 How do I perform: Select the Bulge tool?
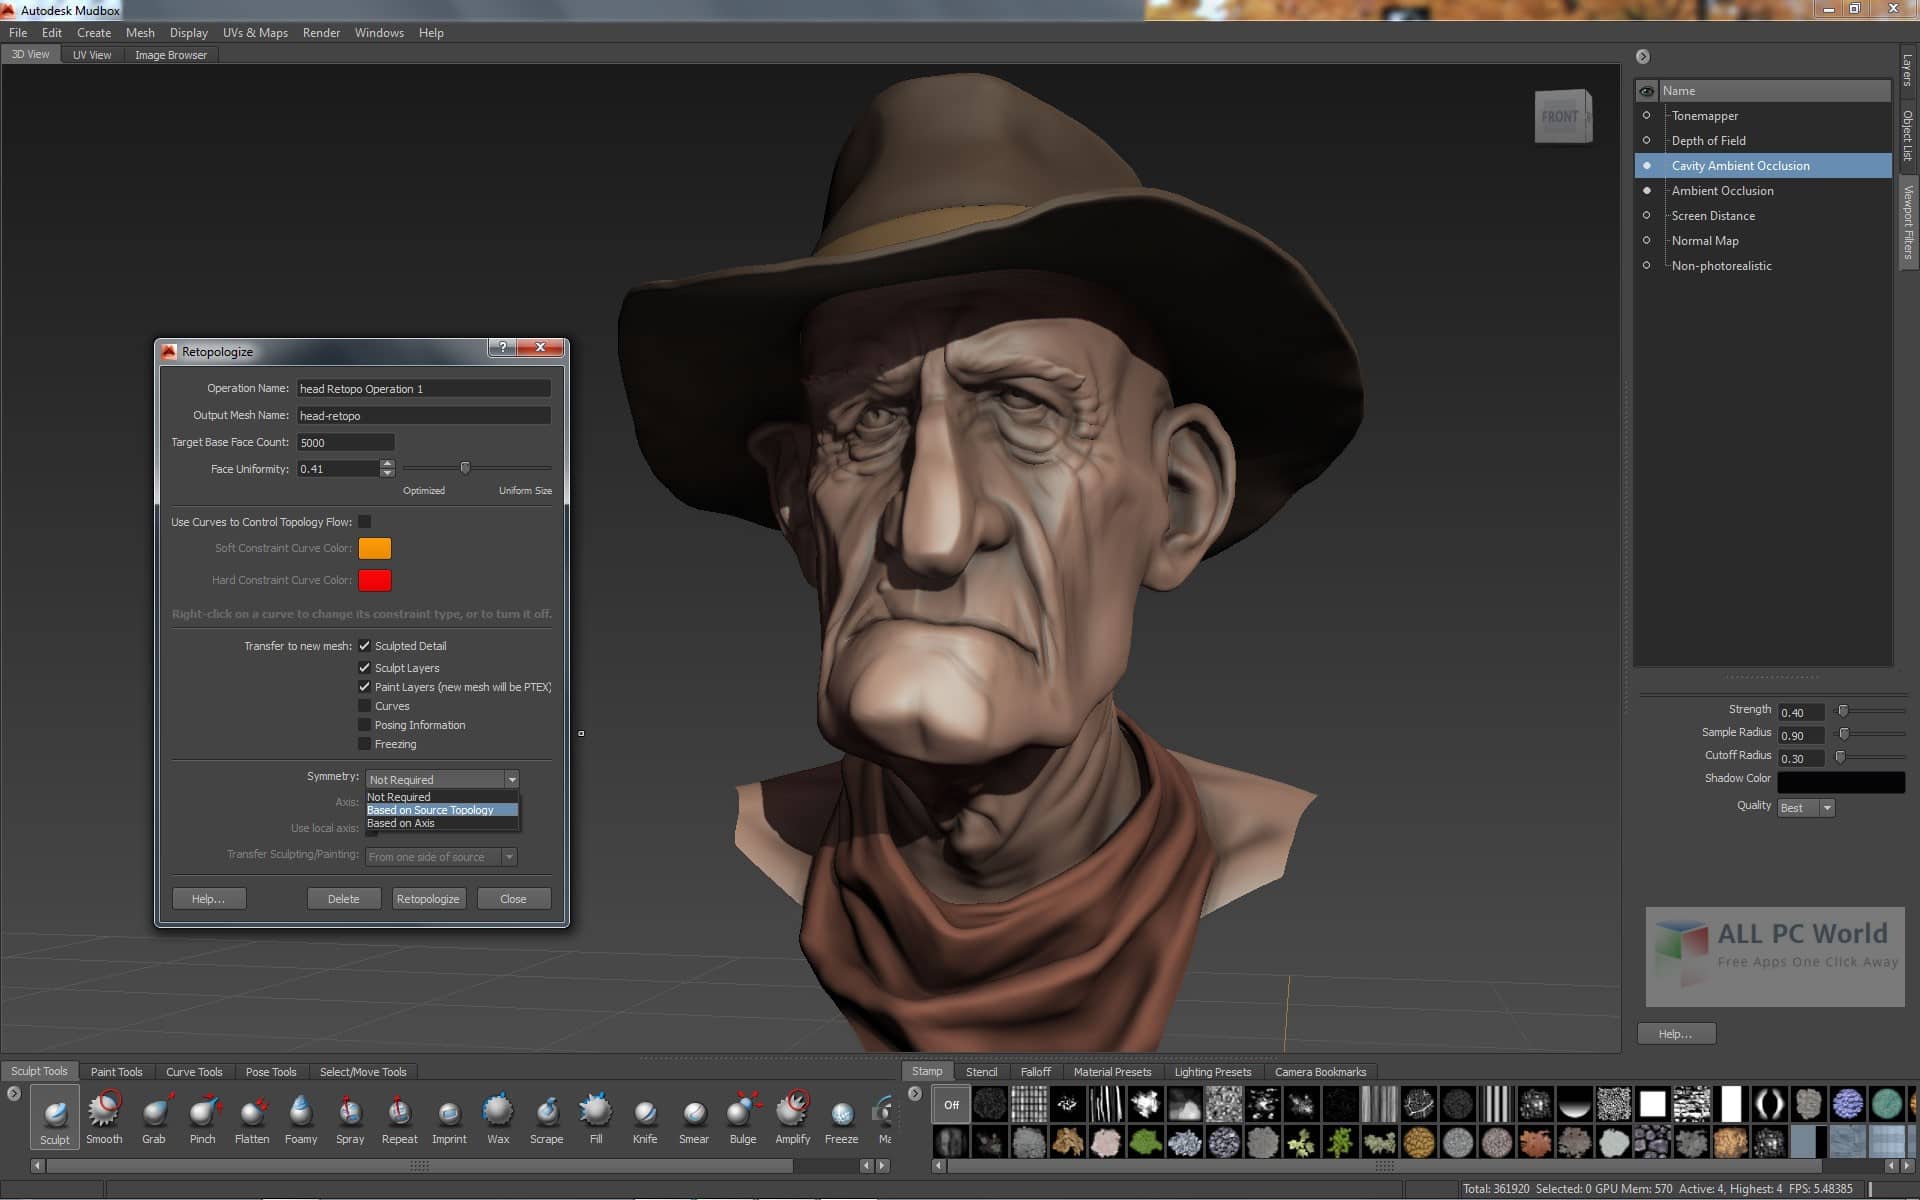[743, 1117]
